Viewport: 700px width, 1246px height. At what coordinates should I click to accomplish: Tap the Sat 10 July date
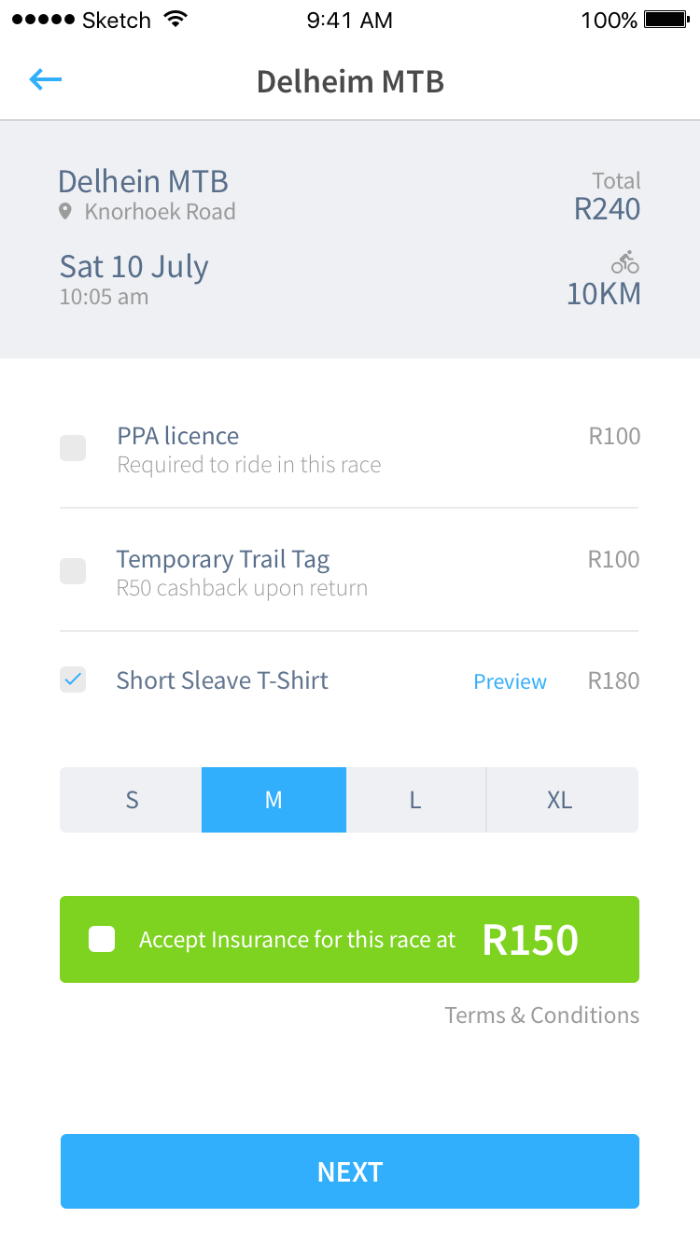point(134,267)
